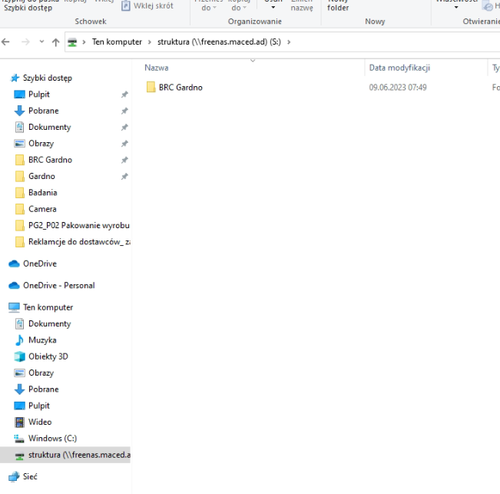Viewport: 500px width, 494px height.
Task: Open Obiekty 3D under Ten komputer
Action: point(48,356)
